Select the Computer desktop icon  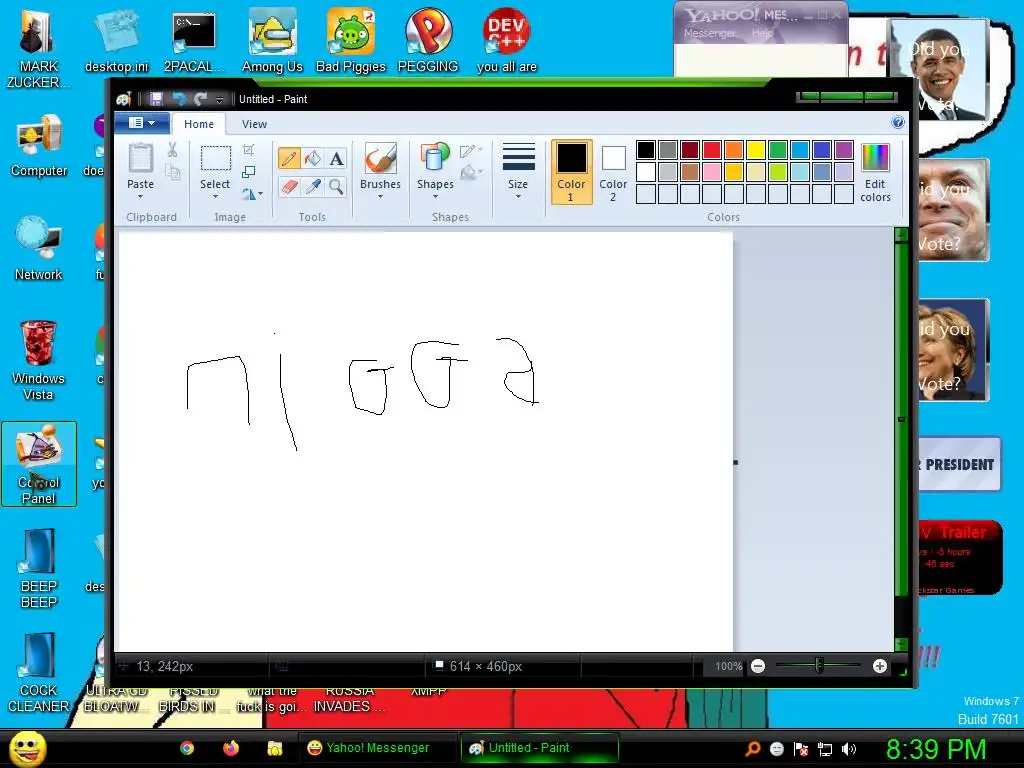click(39, 146)
